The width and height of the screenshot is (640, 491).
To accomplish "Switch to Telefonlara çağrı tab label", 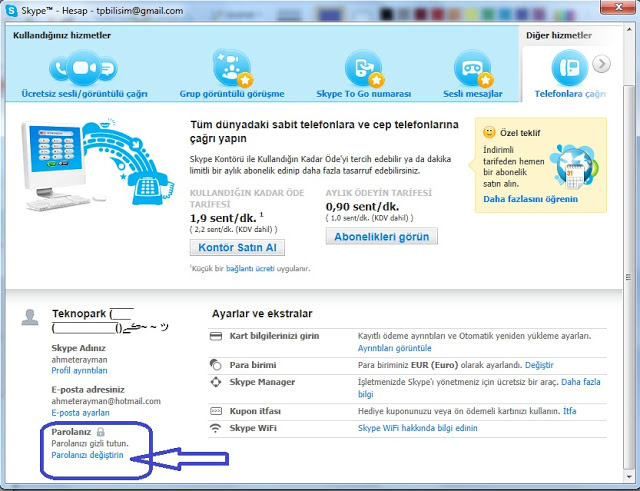I will [x=570, y=94].
